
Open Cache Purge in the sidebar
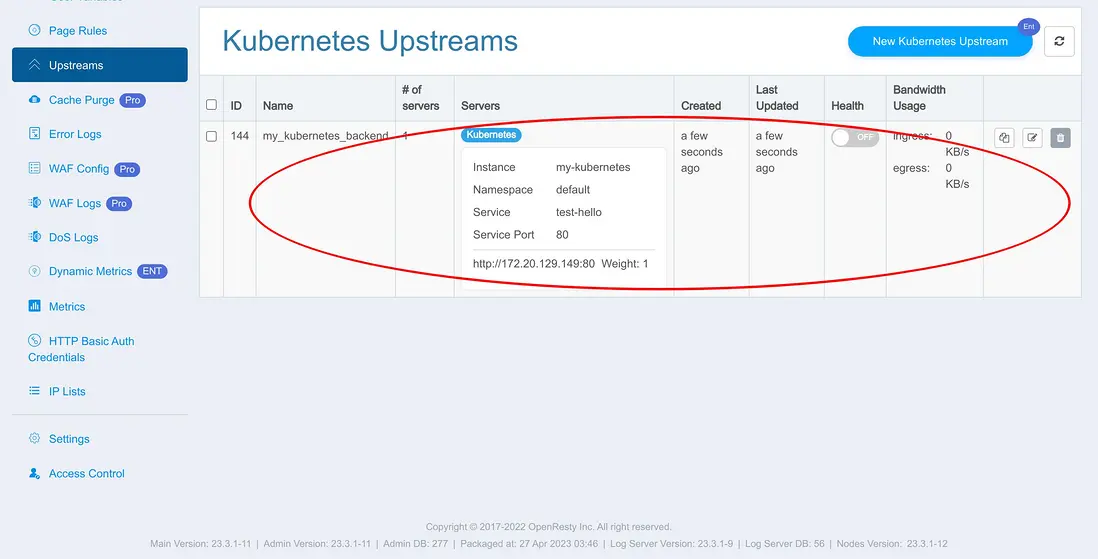pos(81,100)
